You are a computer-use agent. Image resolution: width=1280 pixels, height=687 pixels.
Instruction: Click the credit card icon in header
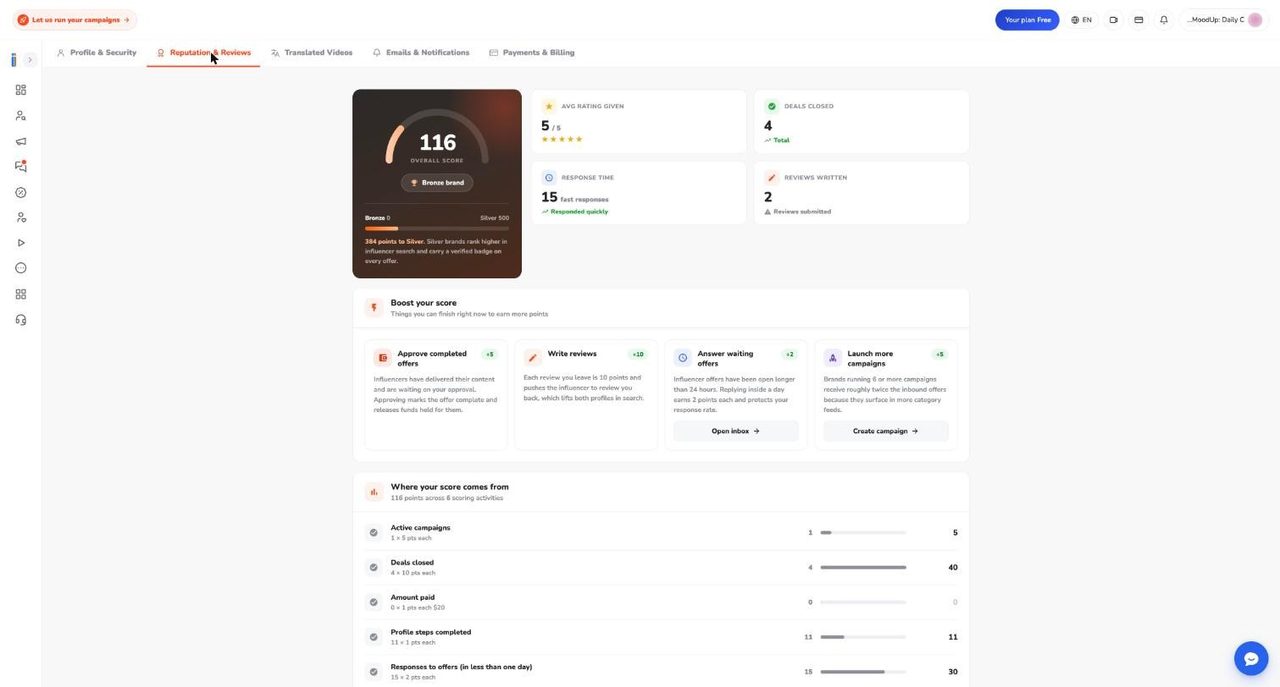(1138, 20)
